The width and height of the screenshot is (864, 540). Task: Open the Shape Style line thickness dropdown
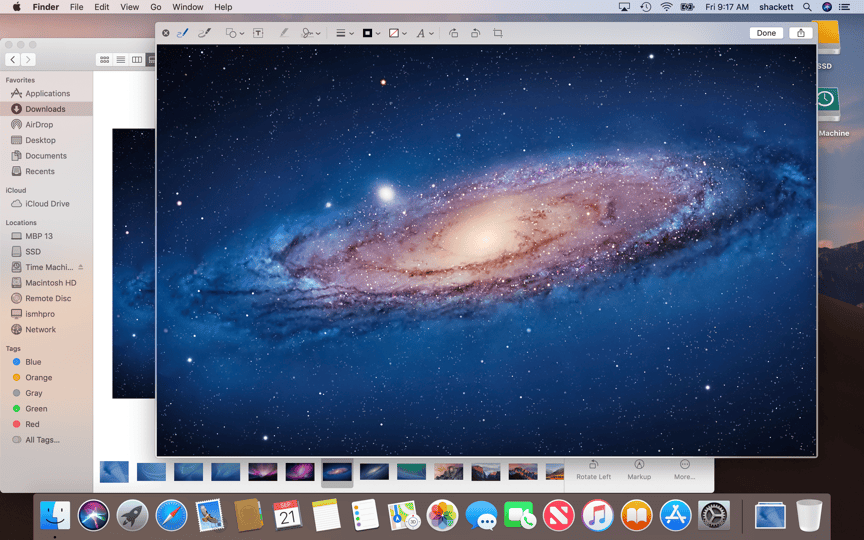(x=345, y=33)
